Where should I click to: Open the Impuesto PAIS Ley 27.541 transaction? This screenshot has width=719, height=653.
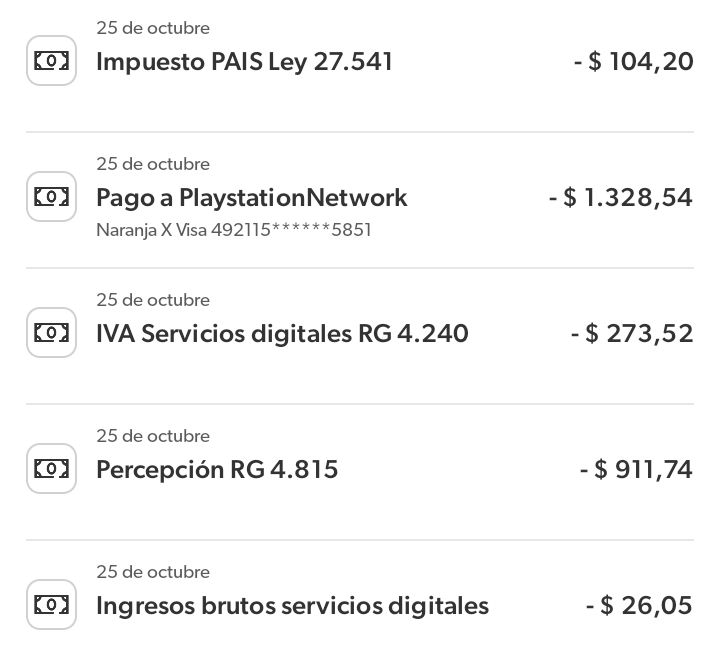(x=360, y=64)
